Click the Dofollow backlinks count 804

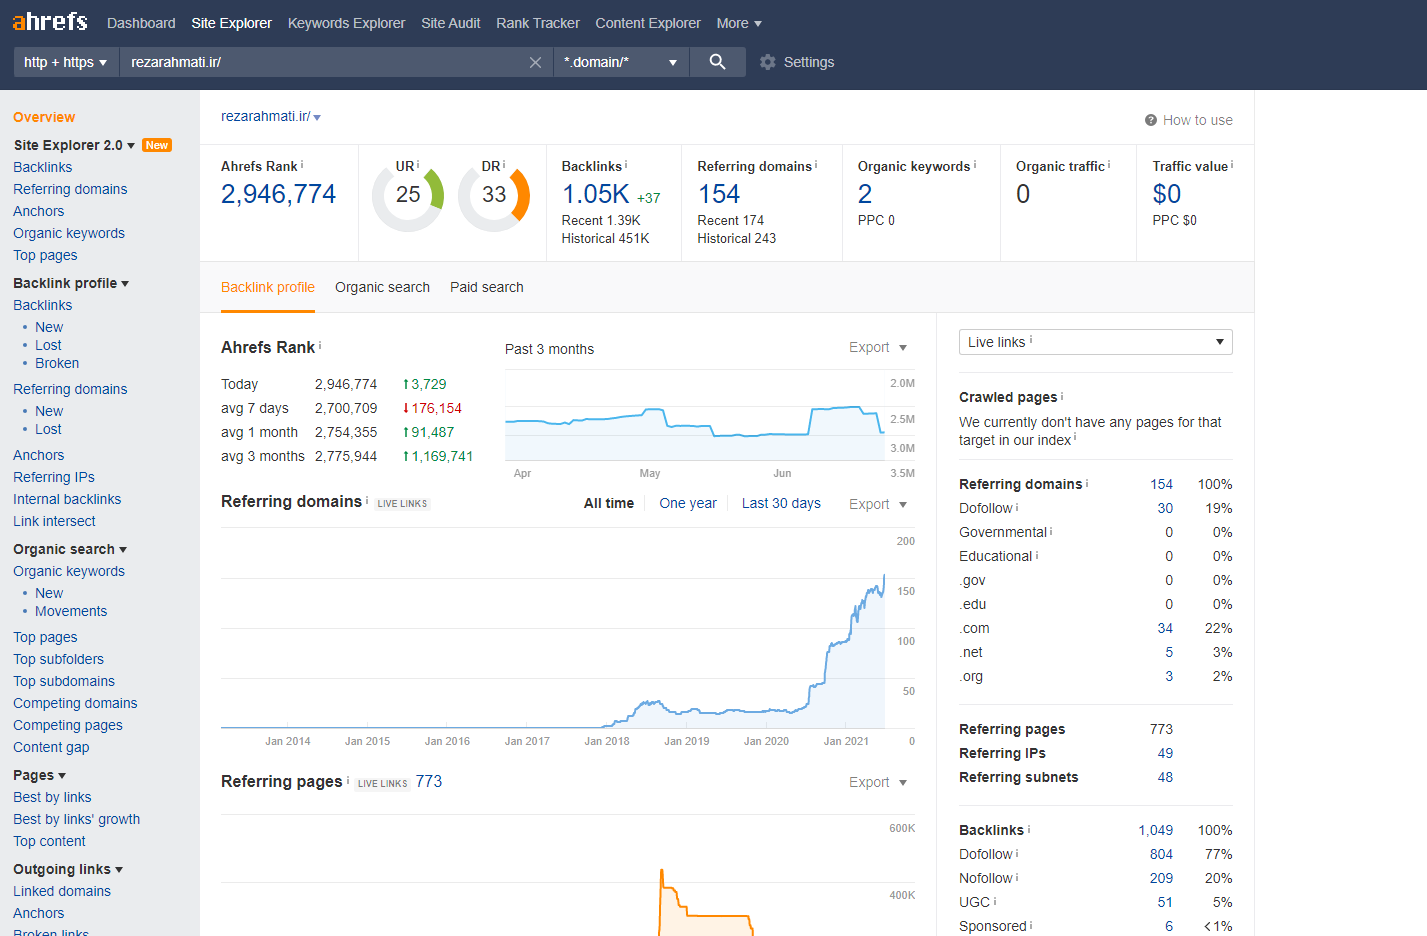(1161, 854)
